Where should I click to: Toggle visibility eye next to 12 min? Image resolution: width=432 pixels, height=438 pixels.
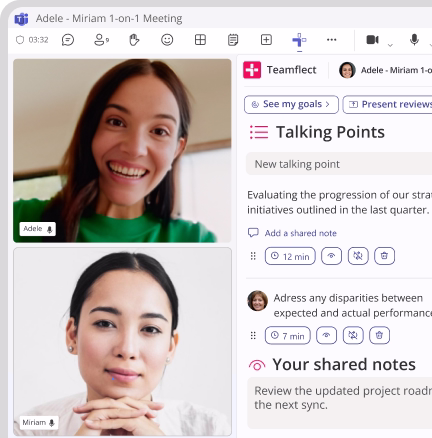331,256
